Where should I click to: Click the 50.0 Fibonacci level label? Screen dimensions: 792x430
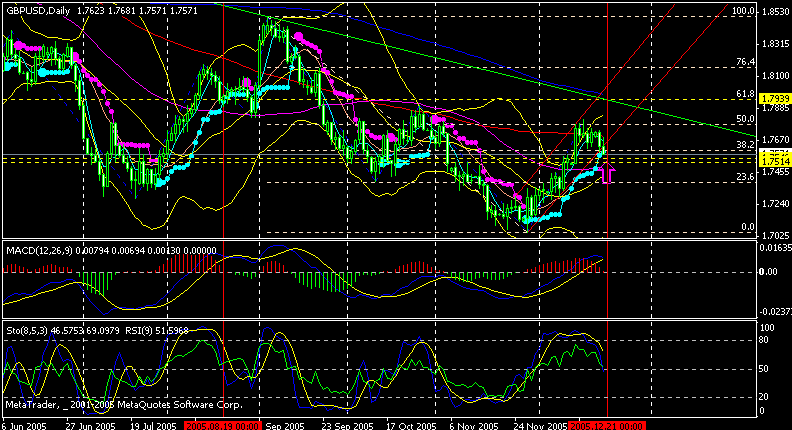point(745,119)
